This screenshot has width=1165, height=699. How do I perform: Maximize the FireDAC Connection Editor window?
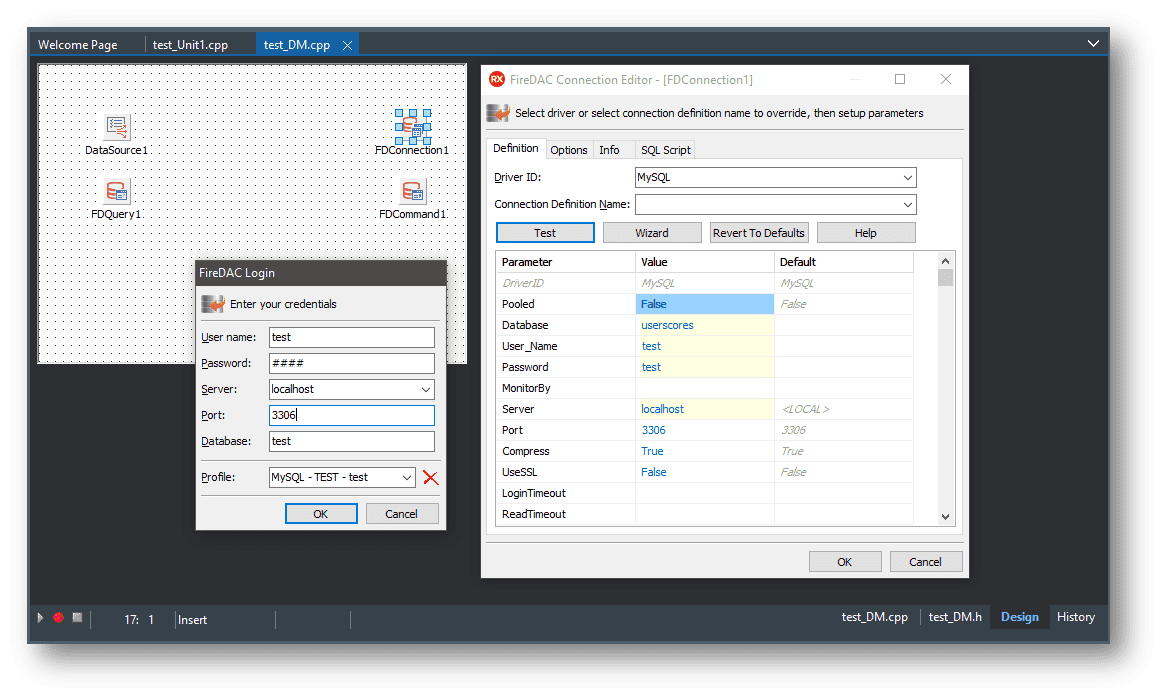pyautogui.click(x=900, y=79)
